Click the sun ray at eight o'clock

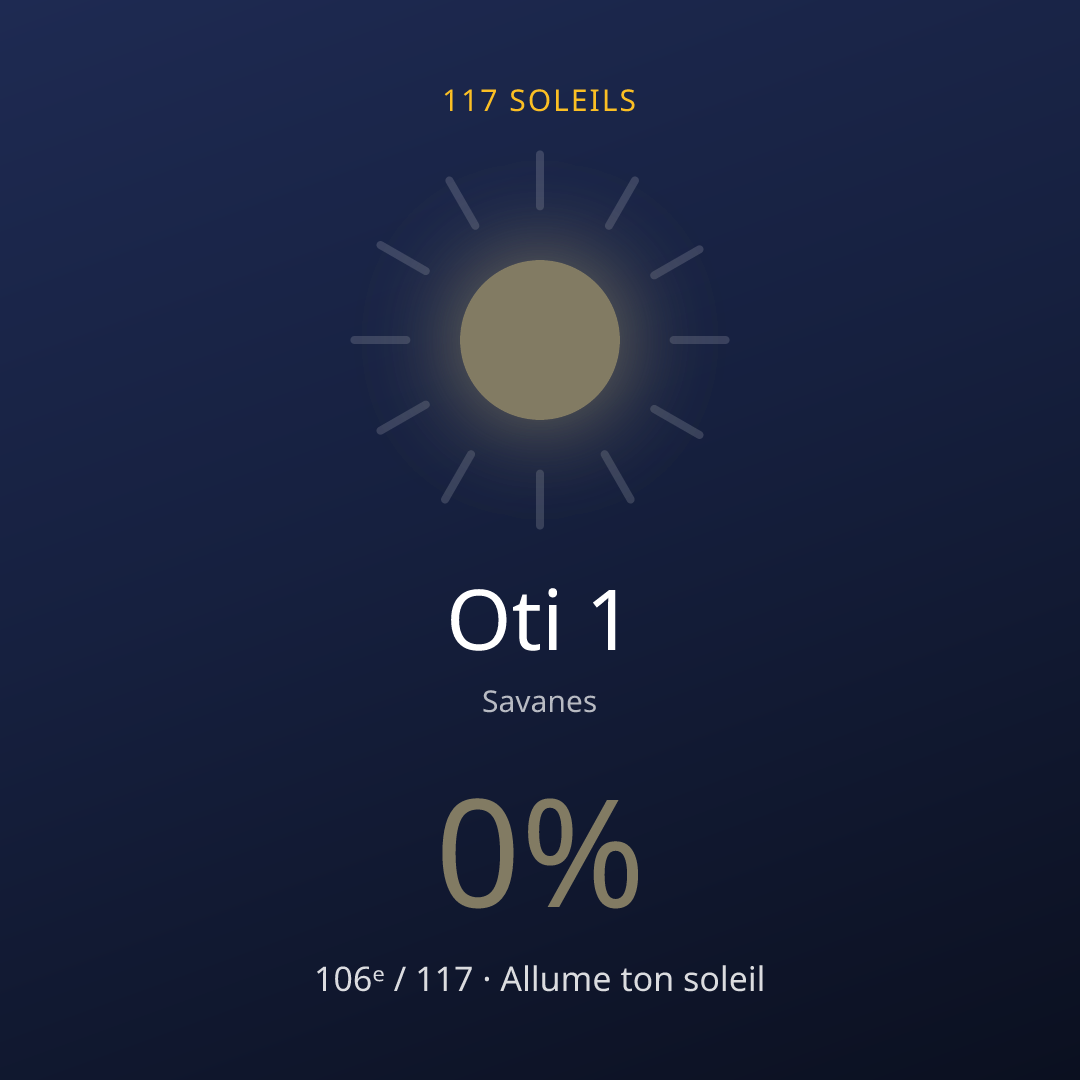point(403,417)
